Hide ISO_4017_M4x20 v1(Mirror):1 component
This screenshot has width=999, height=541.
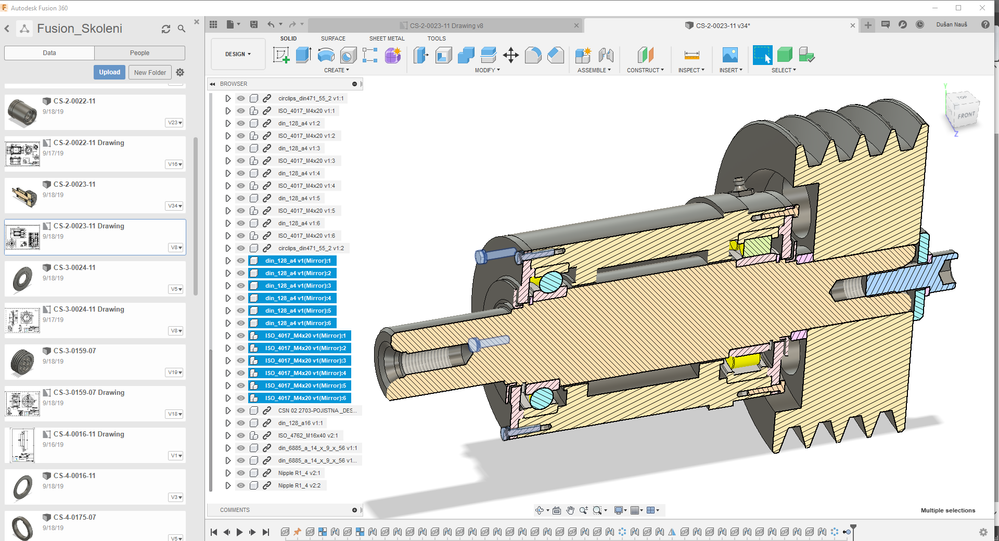click(x=241, y=336)
